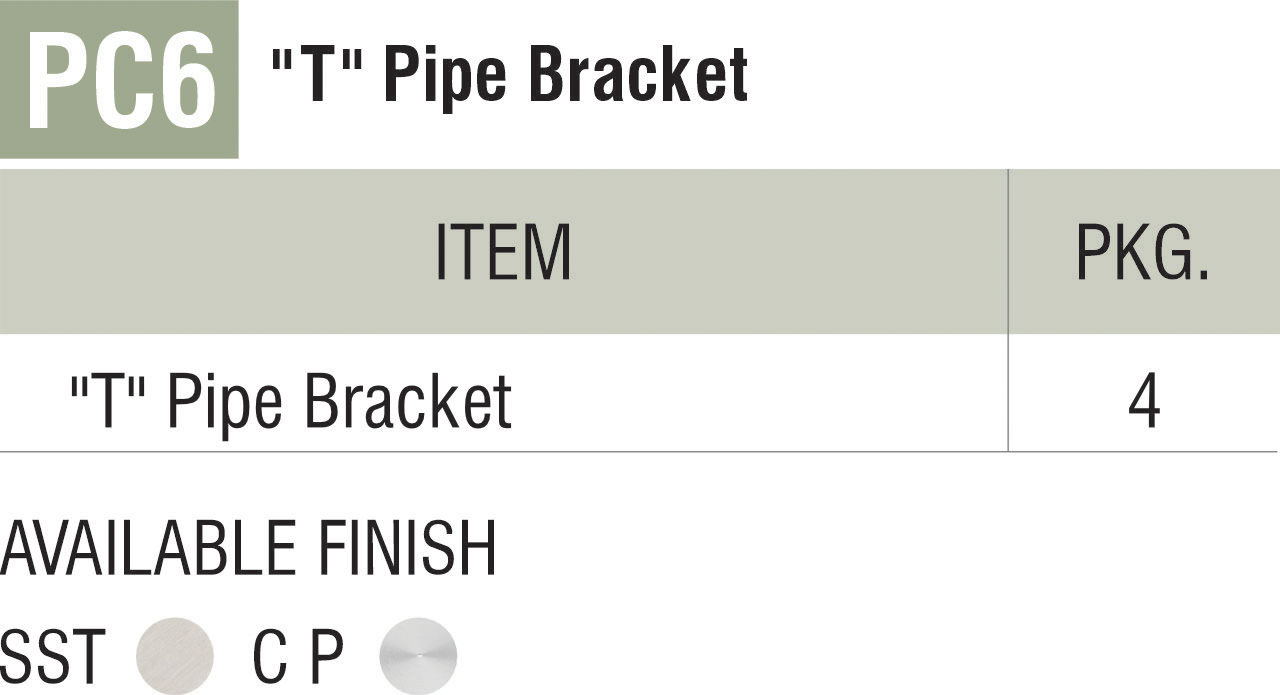Click the AVAILABLE FINISH heading
Screen dimensions: 1280x695
pyautogui.click(x=249, y=549)
